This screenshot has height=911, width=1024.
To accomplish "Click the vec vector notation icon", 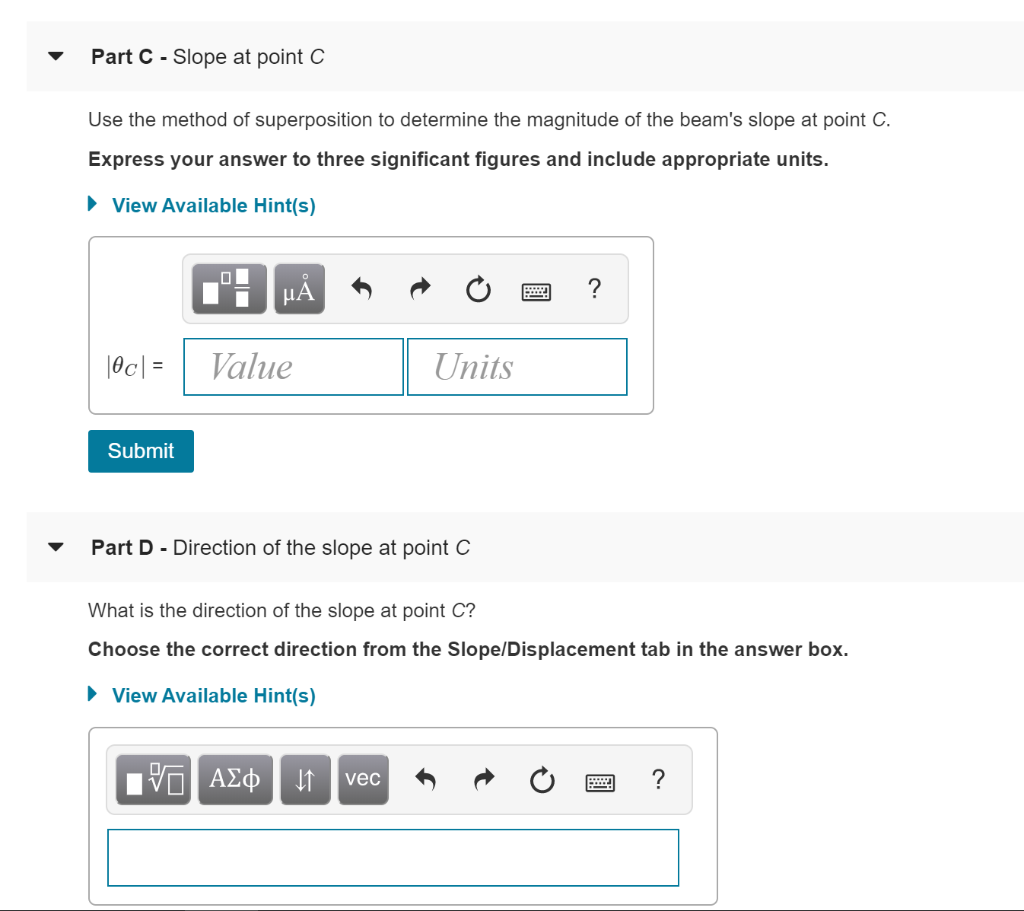I will [x=362, y=780].
